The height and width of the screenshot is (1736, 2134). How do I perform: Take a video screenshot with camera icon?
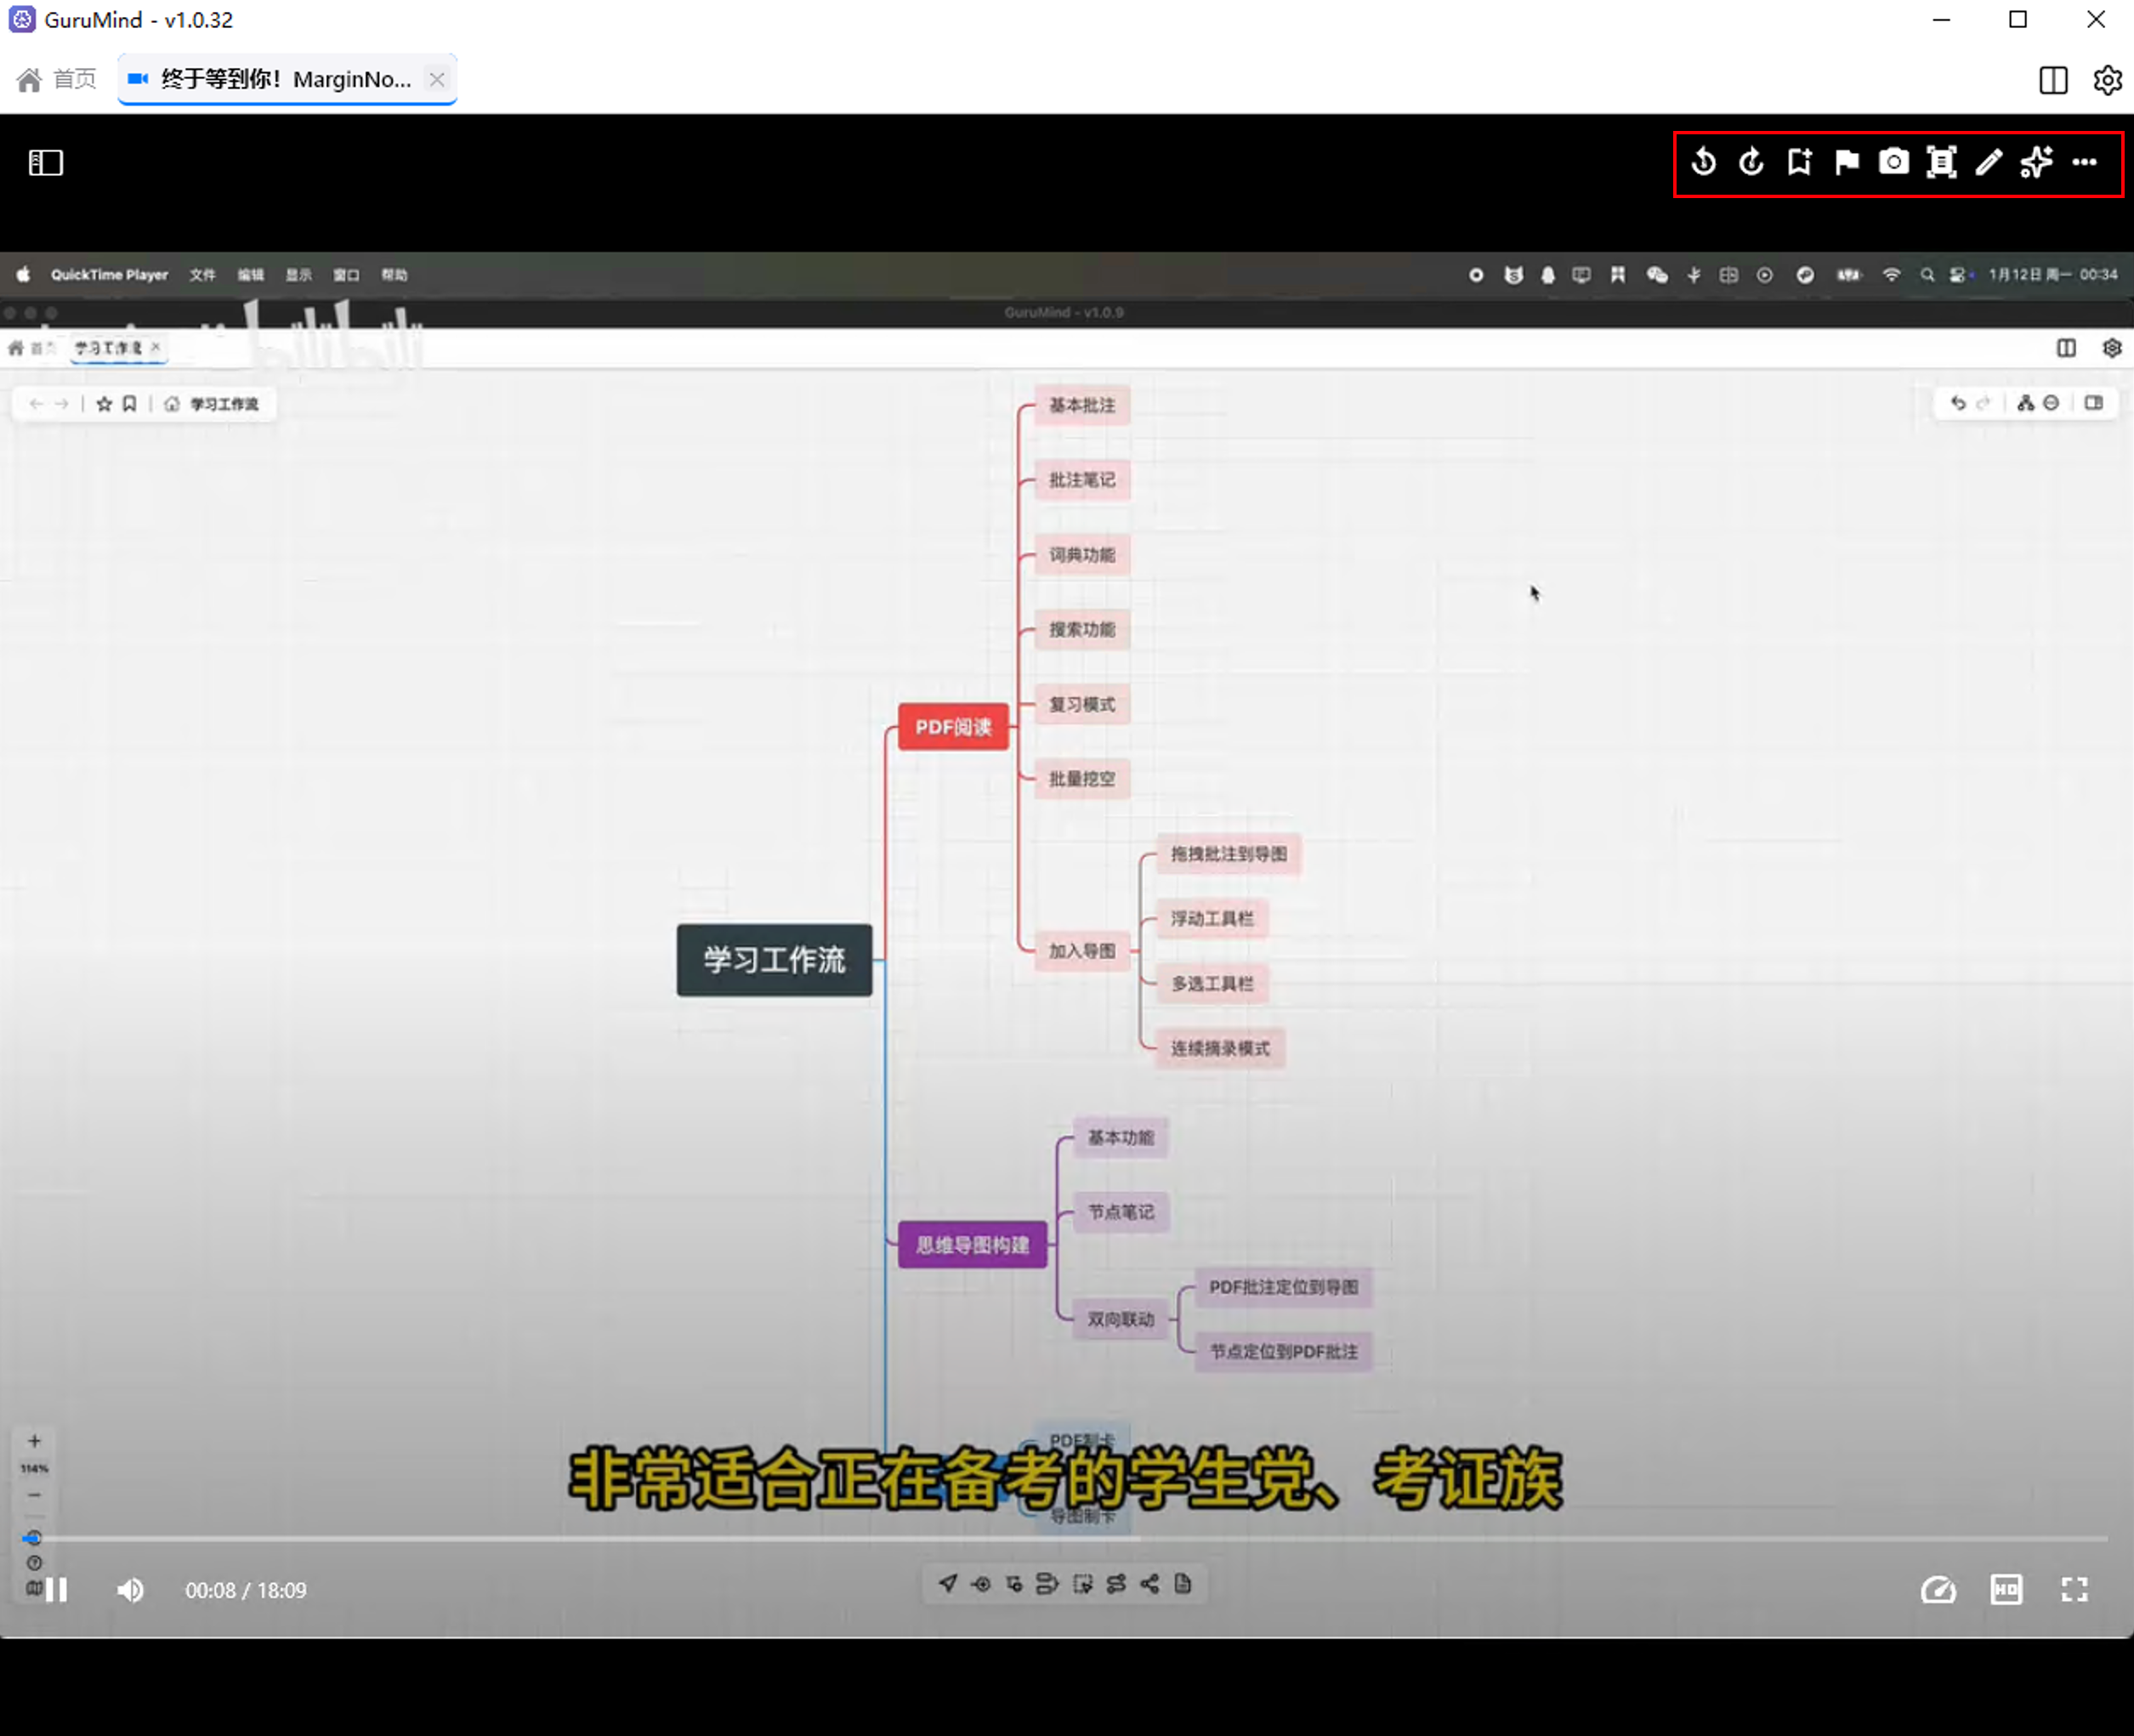(1894, 162)
